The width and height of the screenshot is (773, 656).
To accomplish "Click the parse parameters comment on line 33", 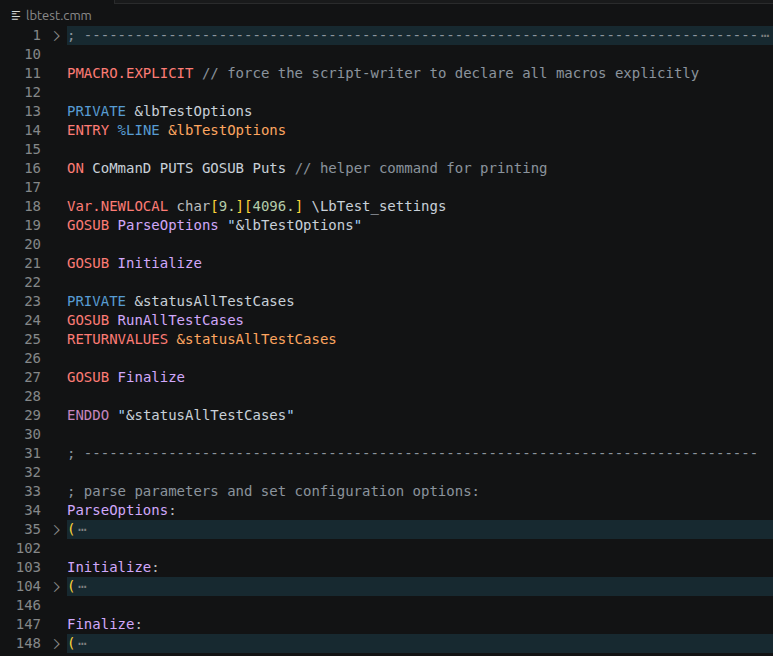I will (x=273, y=491).
